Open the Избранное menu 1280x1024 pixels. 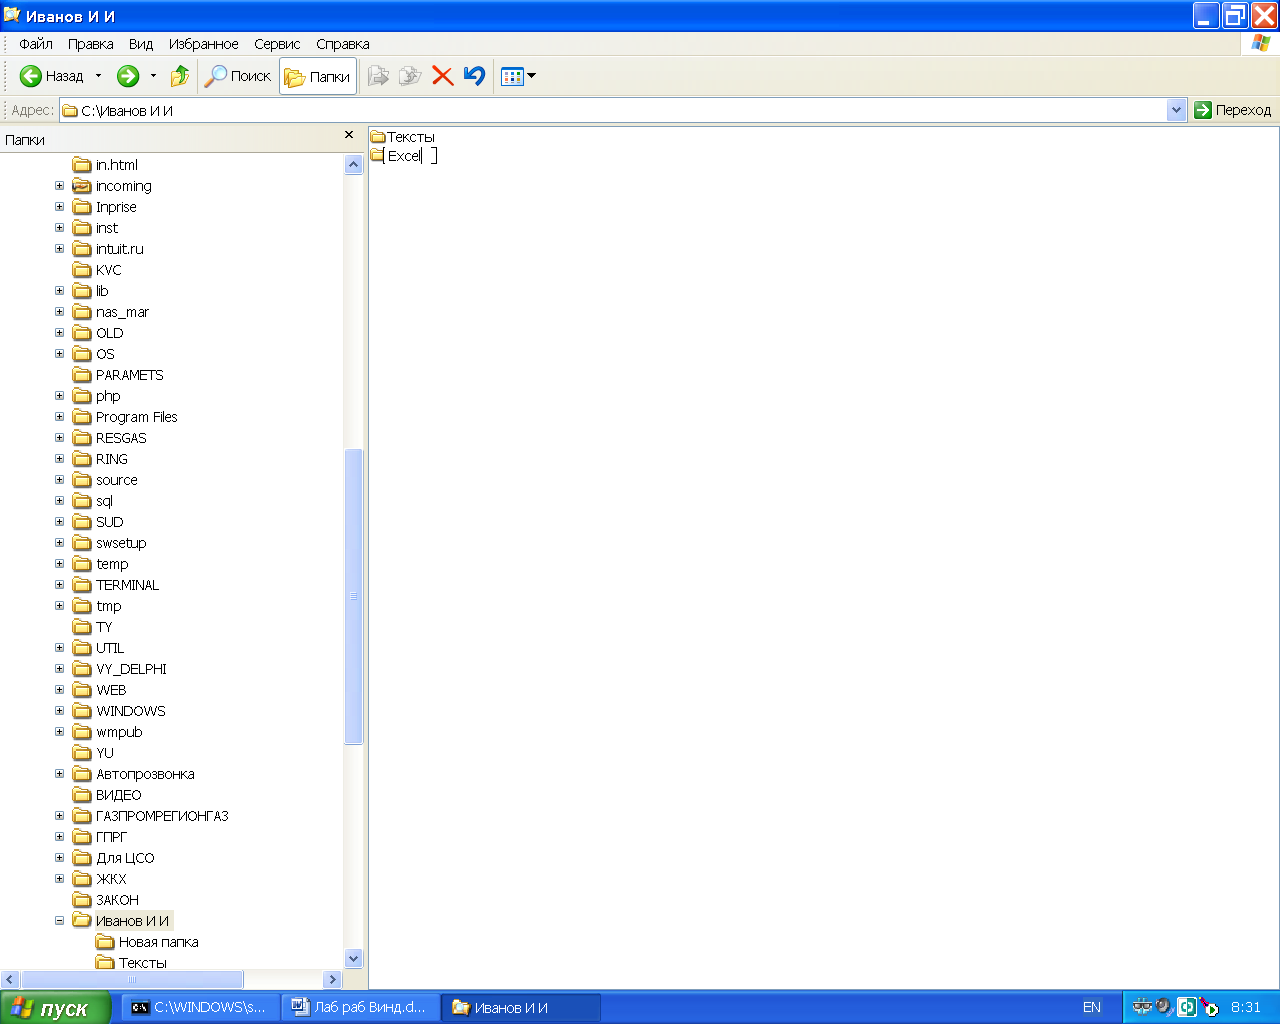click(204, 44)
